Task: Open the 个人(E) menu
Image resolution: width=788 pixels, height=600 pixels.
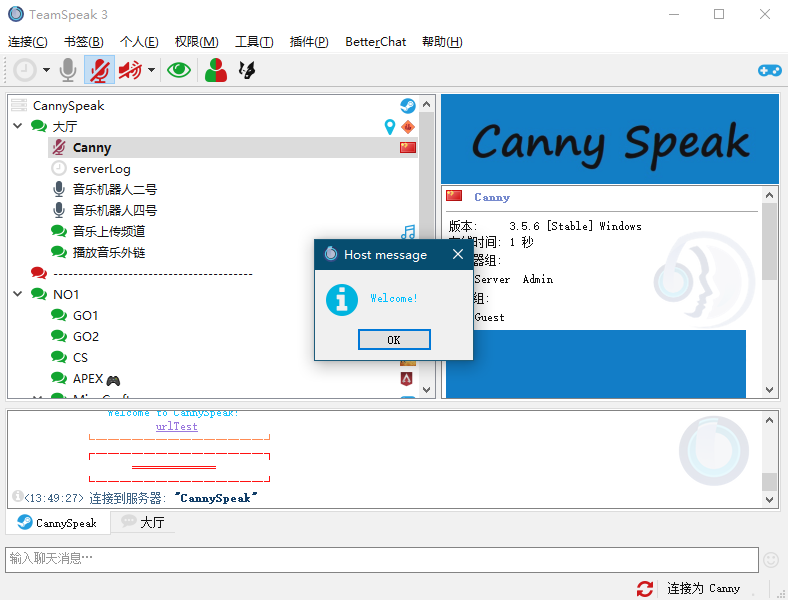Action: pyautogui.click(x=139, y=42)
